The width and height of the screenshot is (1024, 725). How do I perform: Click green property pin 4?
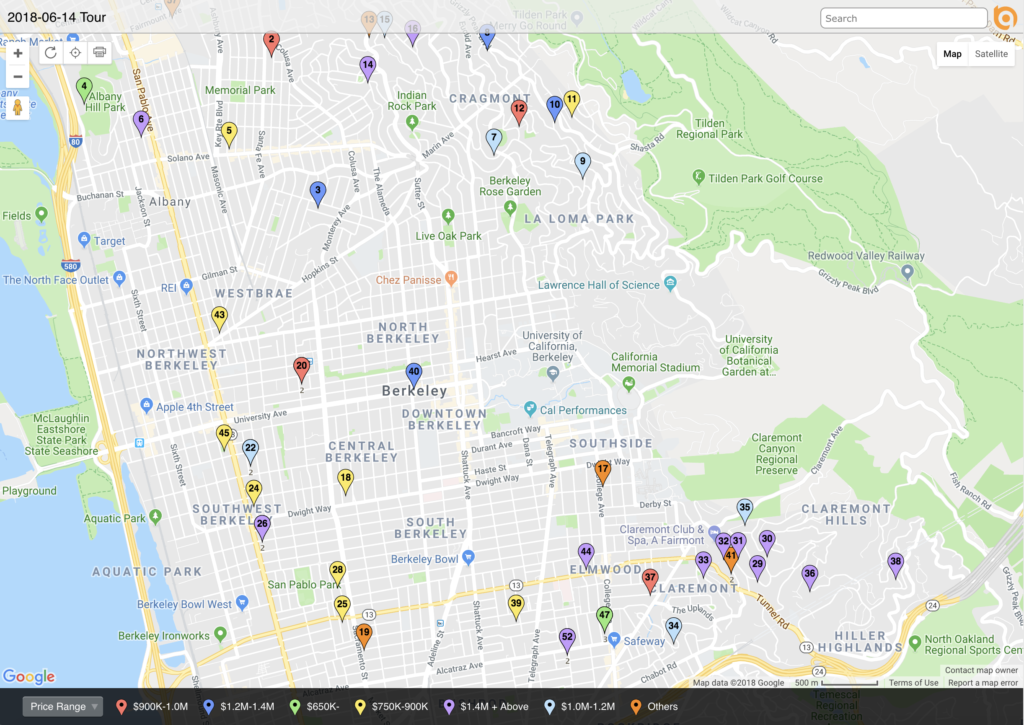point(84,89)
